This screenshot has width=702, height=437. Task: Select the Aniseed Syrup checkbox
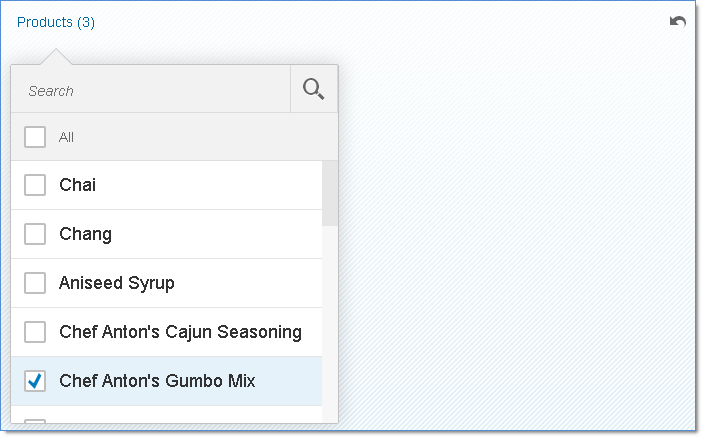(x=35, y=283)
